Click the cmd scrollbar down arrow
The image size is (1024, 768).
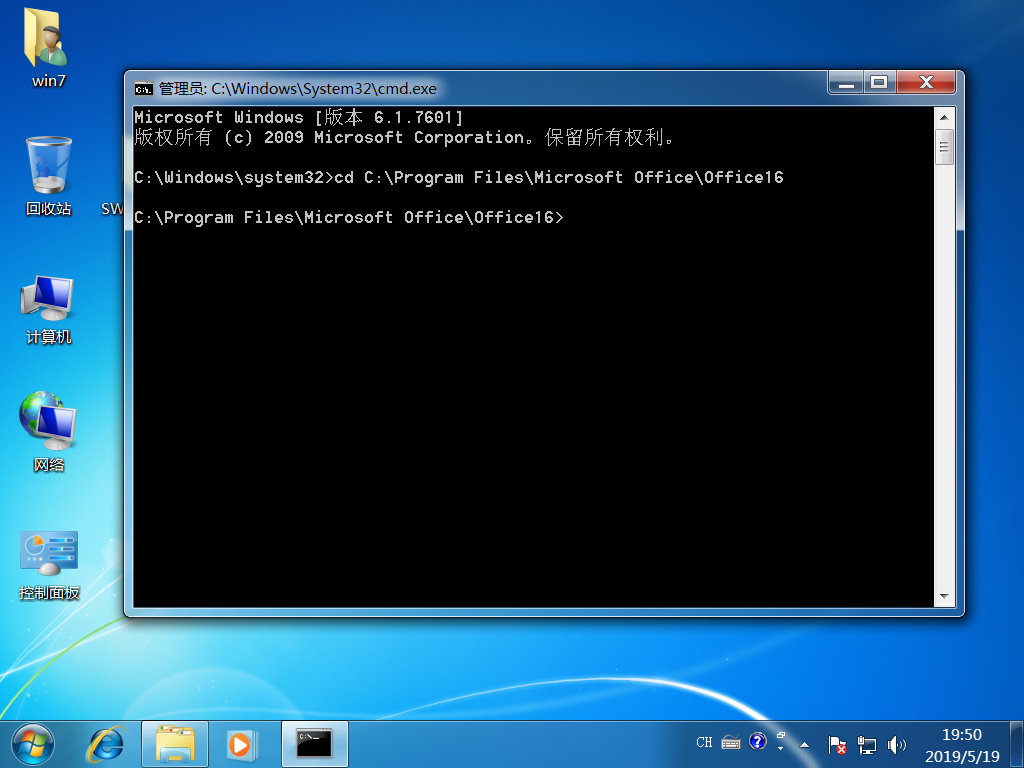[x=944, y=596]
